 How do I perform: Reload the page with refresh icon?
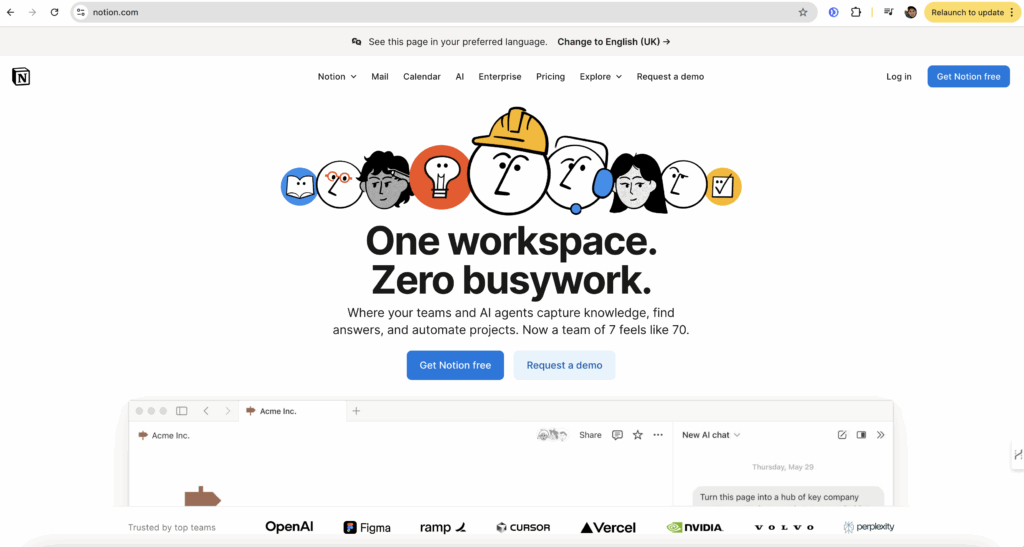[x=54, y=12]
